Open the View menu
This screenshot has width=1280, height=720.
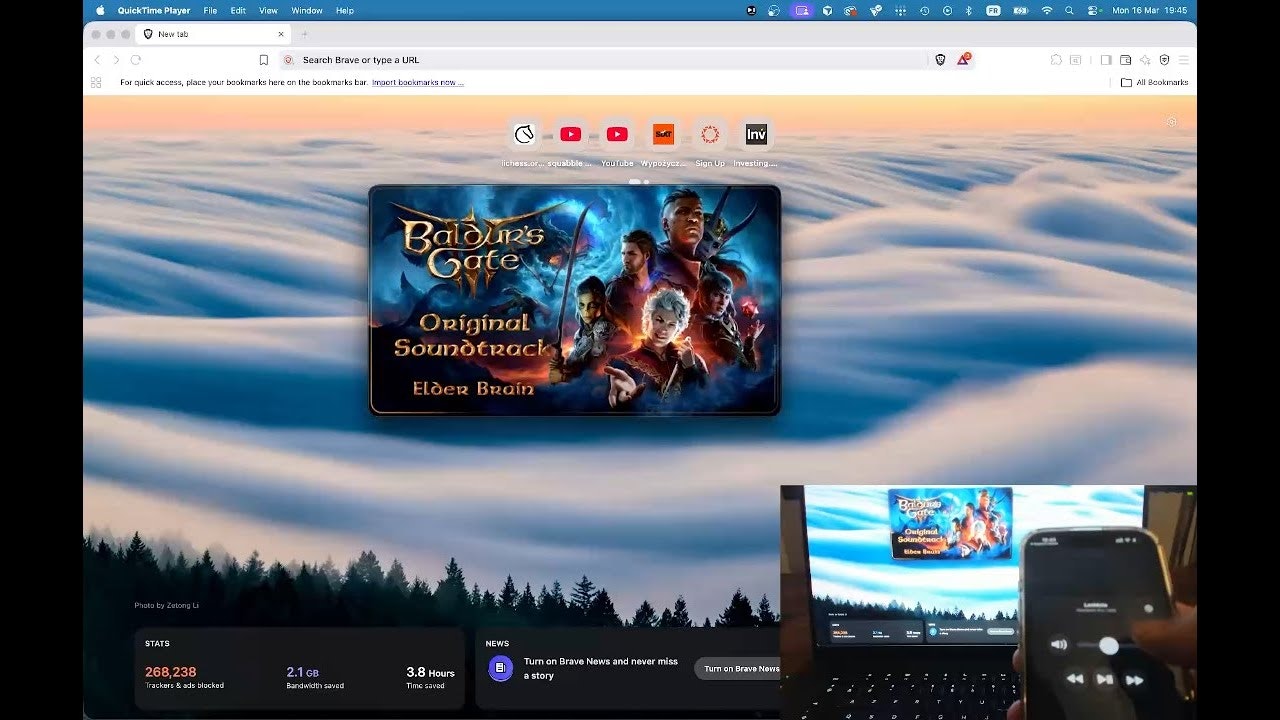tap(268, 10)
